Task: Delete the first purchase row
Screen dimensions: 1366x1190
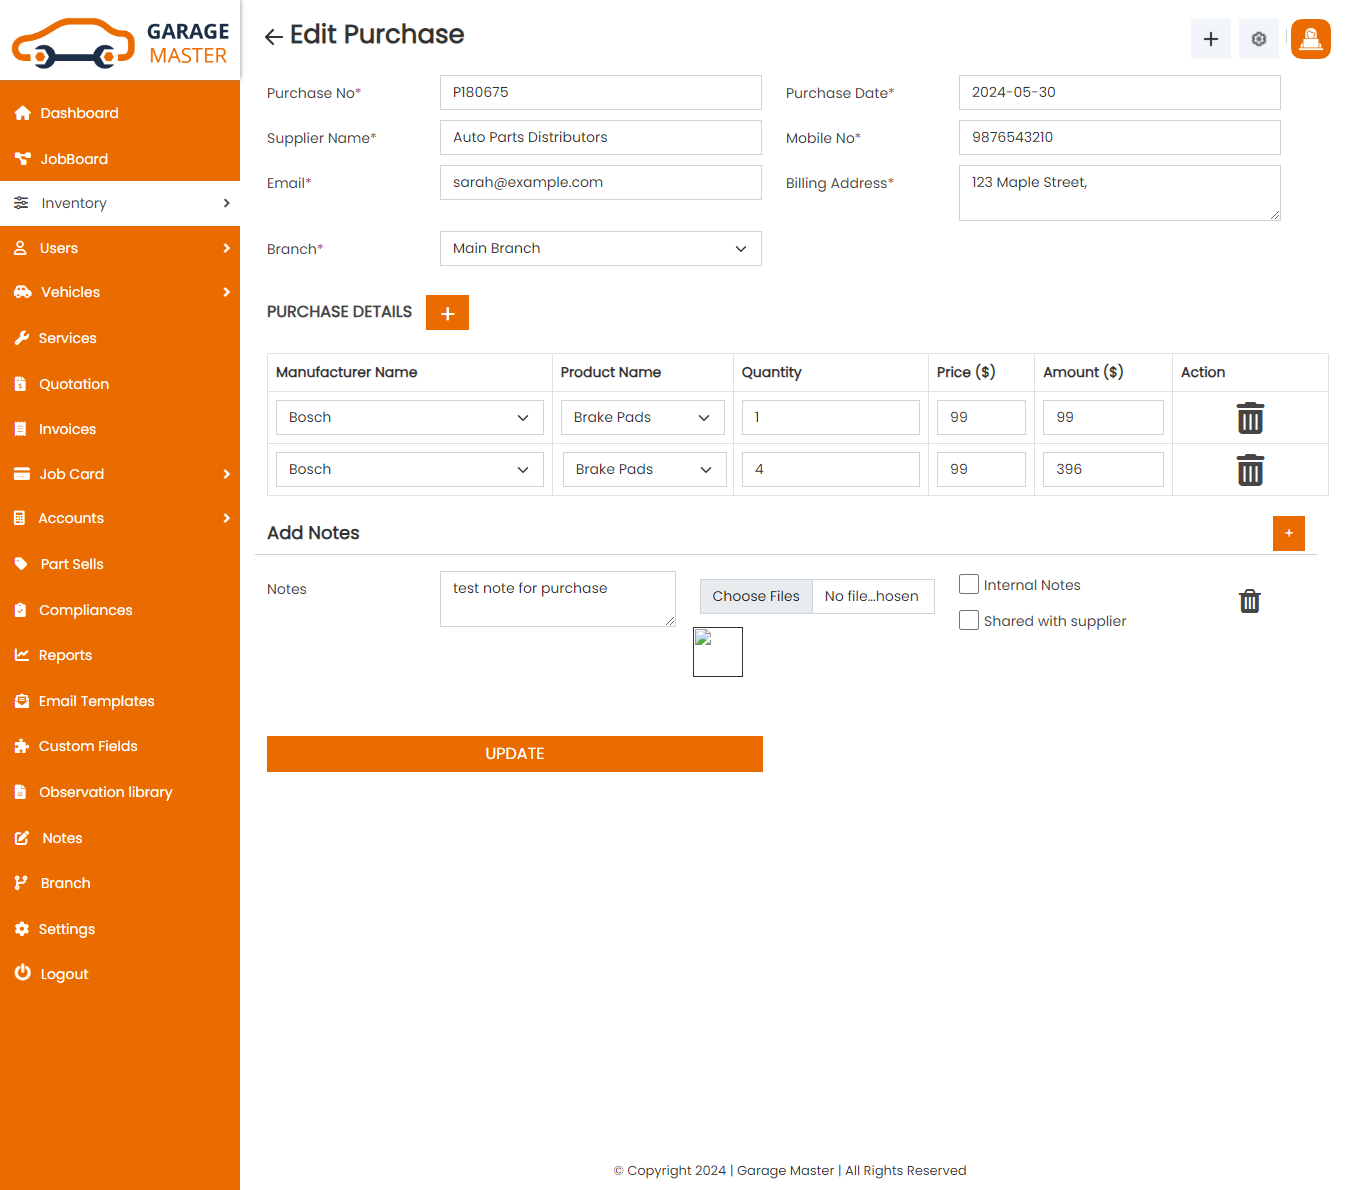Action: pyautogui.click(x=1250, y=418)
